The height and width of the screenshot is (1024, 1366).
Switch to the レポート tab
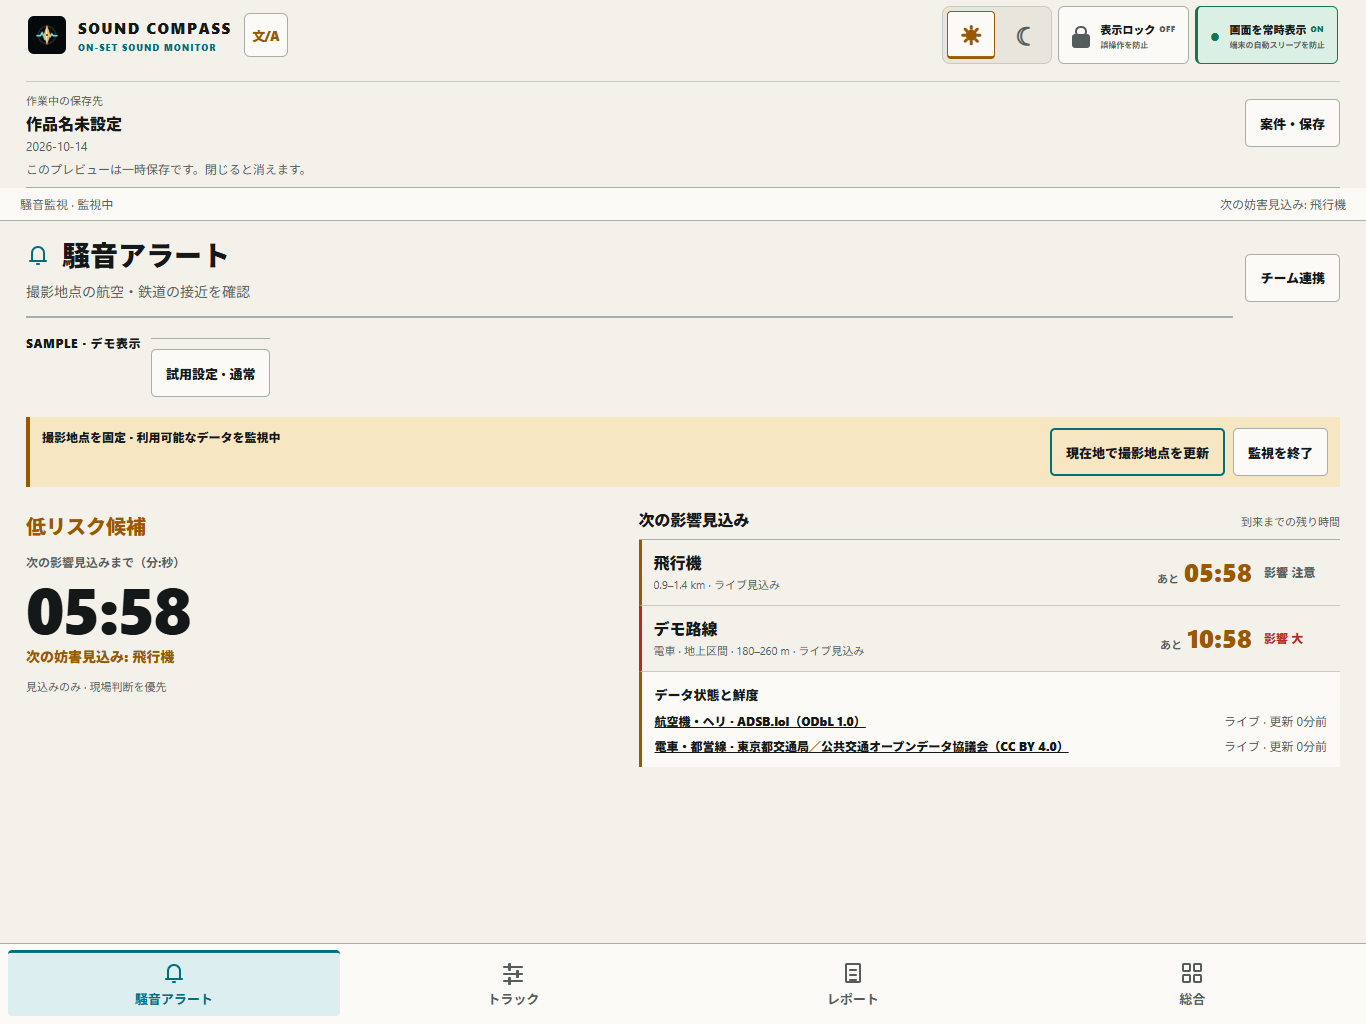(853, 983)
